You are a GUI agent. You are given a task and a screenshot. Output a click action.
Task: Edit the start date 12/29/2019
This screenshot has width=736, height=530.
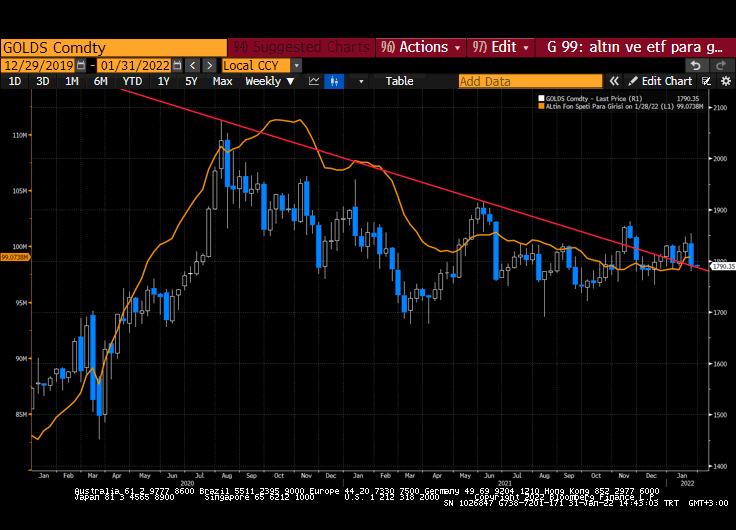[39, 66]
